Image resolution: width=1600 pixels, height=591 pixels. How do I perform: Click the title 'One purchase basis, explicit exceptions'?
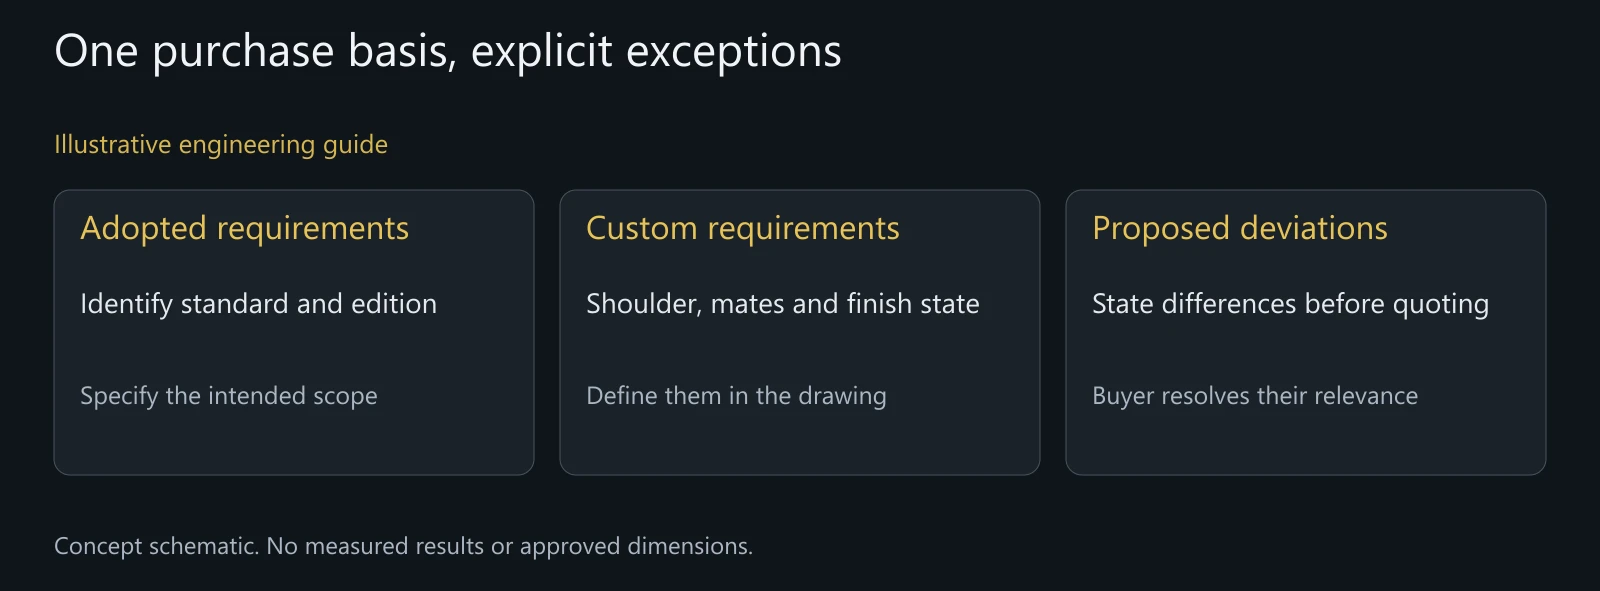(x=448, y=51)
